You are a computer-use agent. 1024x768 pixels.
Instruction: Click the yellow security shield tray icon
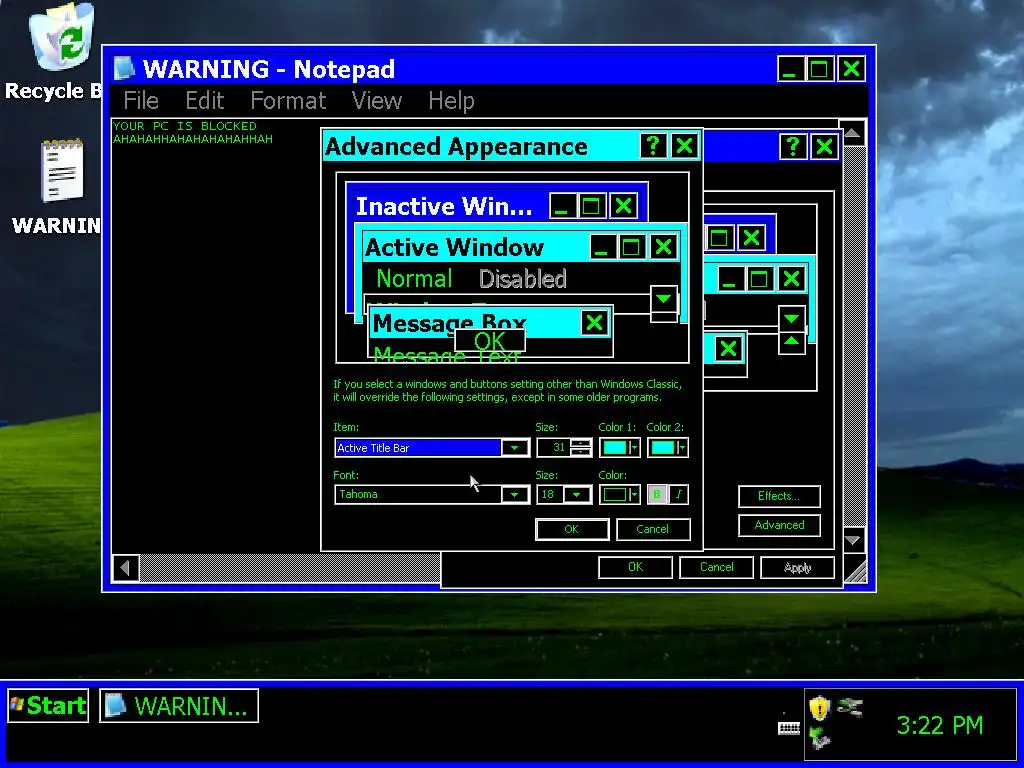coord(819,709)
